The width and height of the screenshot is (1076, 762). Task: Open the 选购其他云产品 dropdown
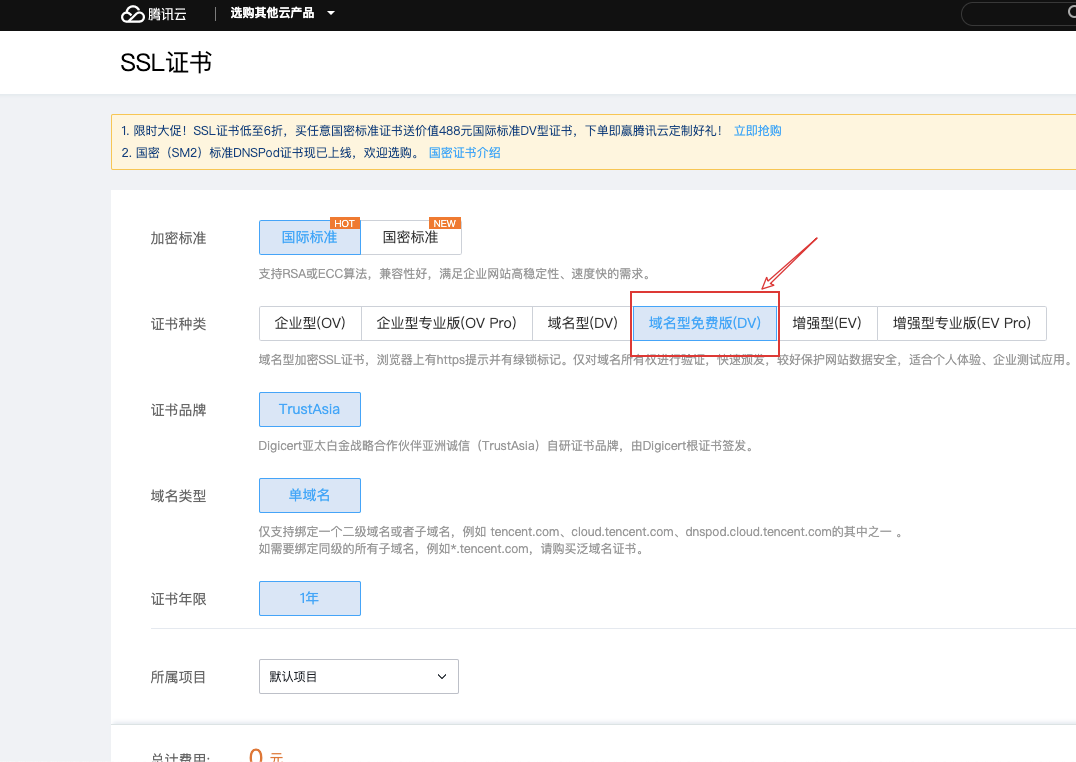coord(282,13)
